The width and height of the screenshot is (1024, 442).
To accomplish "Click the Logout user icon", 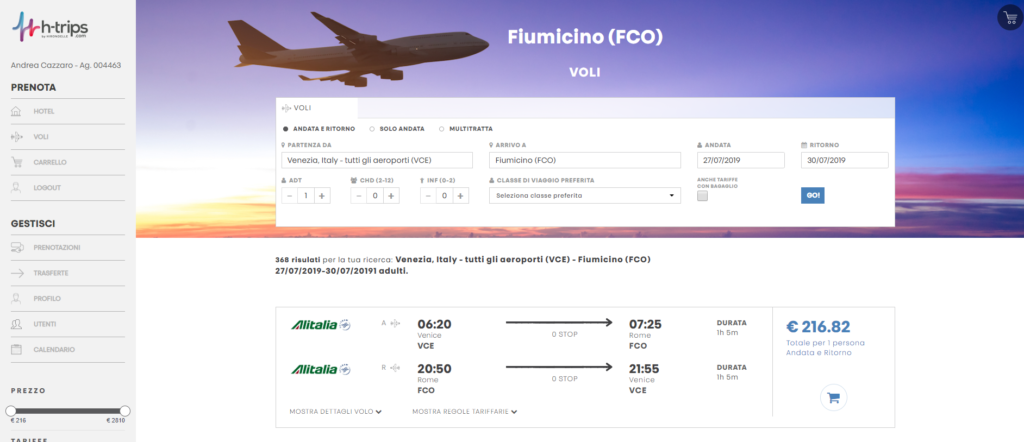I will [17, 188].
